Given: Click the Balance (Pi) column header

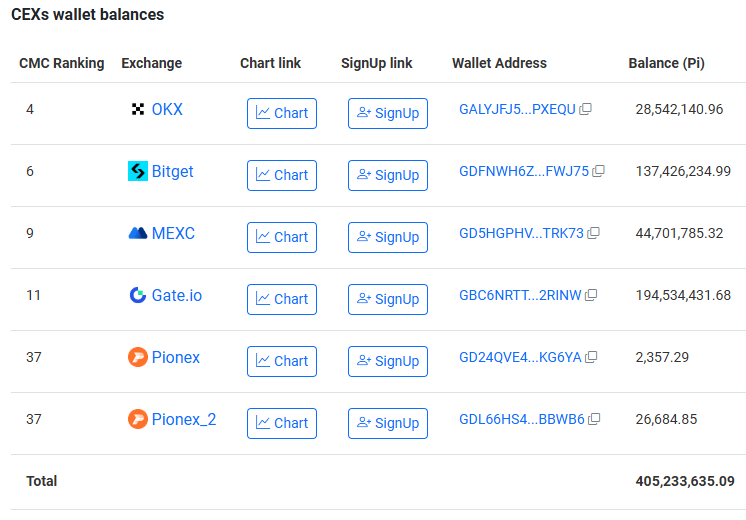Looking at the screenshot, I should (666, 63).
